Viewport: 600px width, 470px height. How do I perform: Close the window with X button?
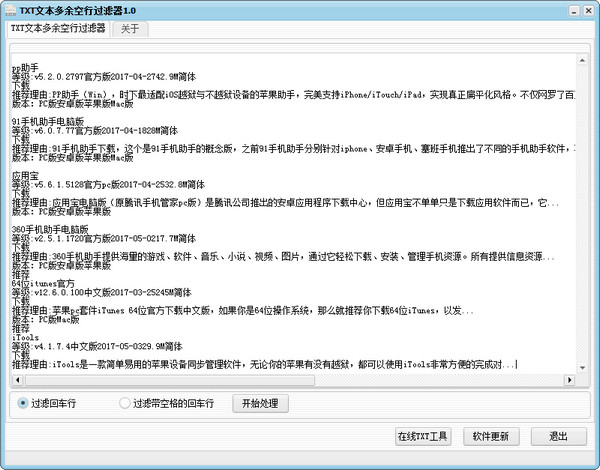tap(589, 11)
